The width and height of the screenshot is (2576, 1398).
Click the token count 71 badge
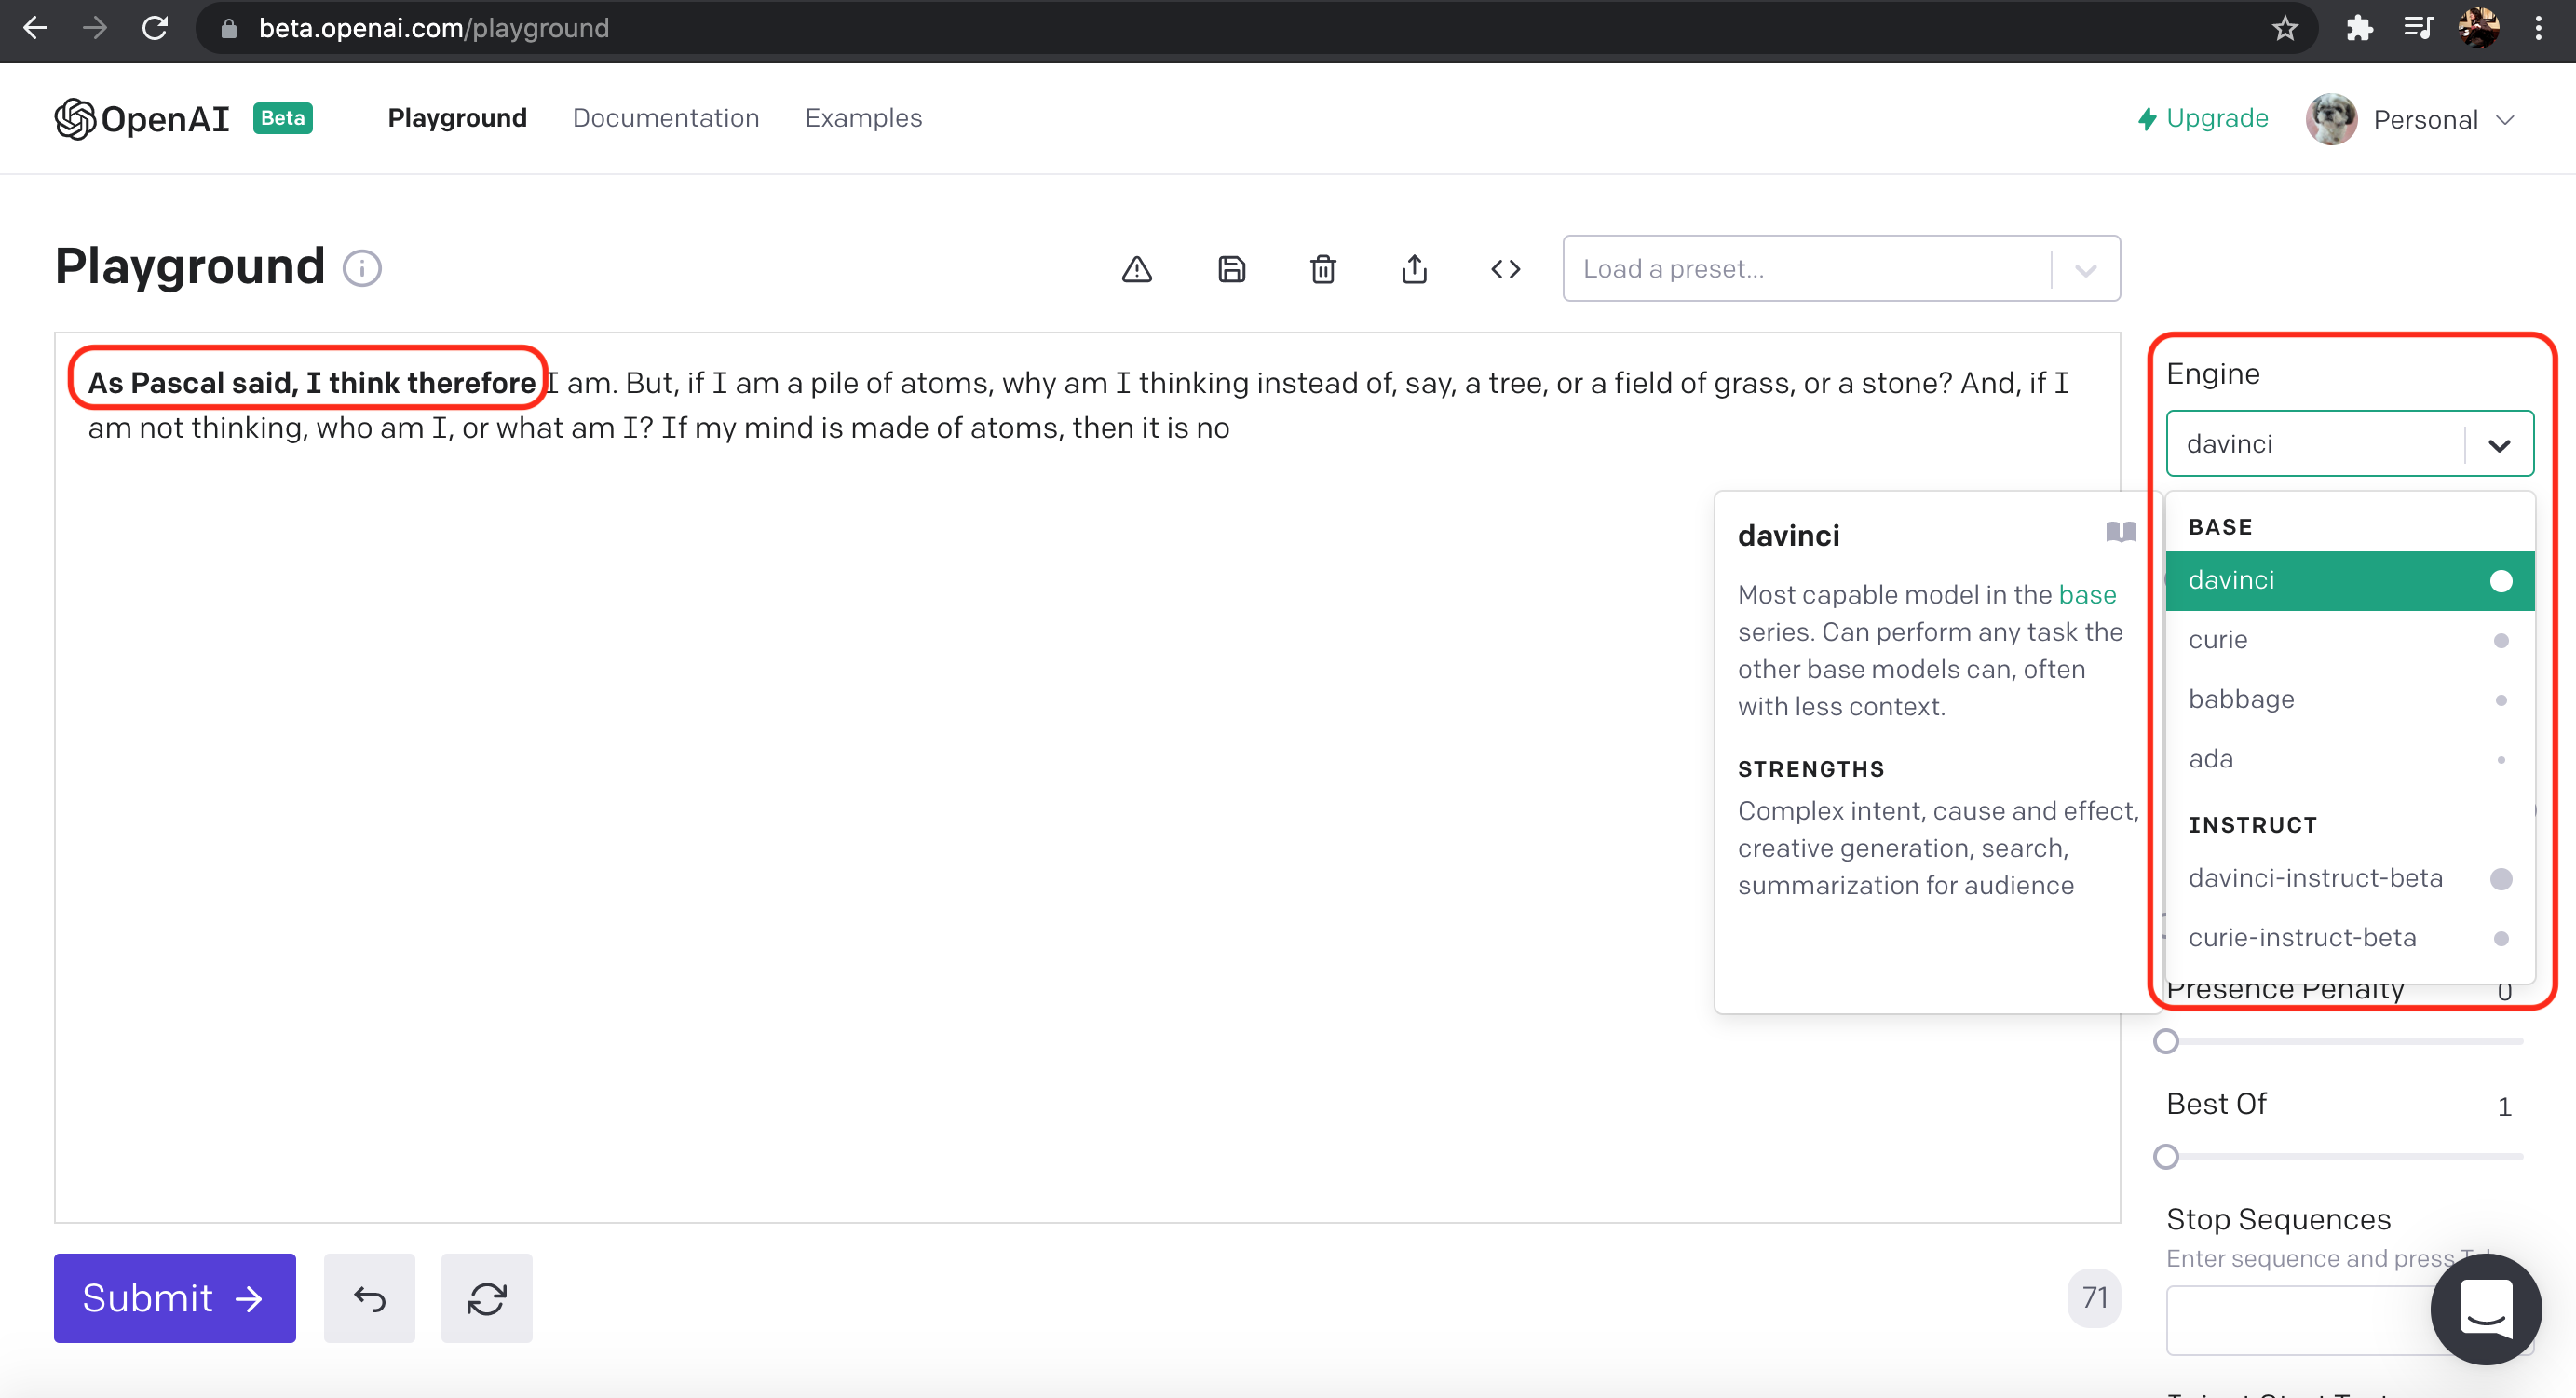[2094, 1298]
